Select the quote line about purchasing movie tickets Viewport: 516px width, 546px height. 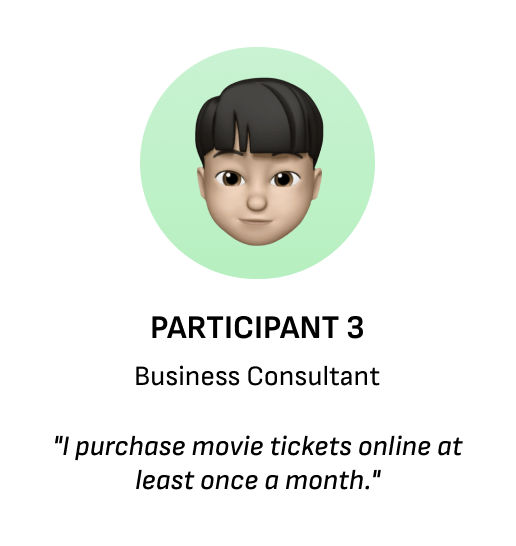click(x=258, y=447)
